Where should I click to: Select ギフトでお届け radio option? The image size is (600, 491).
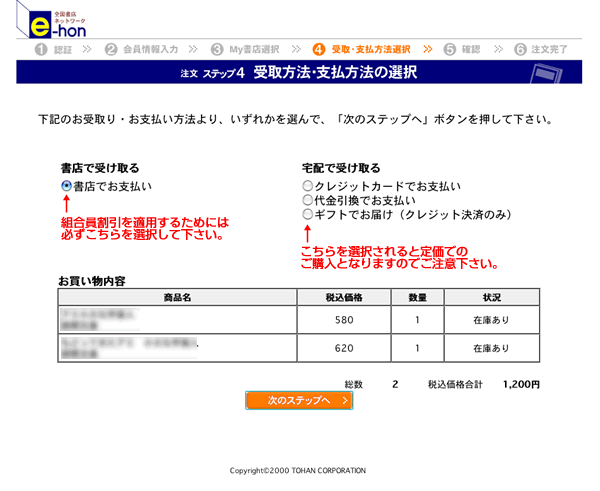(307, 214)
